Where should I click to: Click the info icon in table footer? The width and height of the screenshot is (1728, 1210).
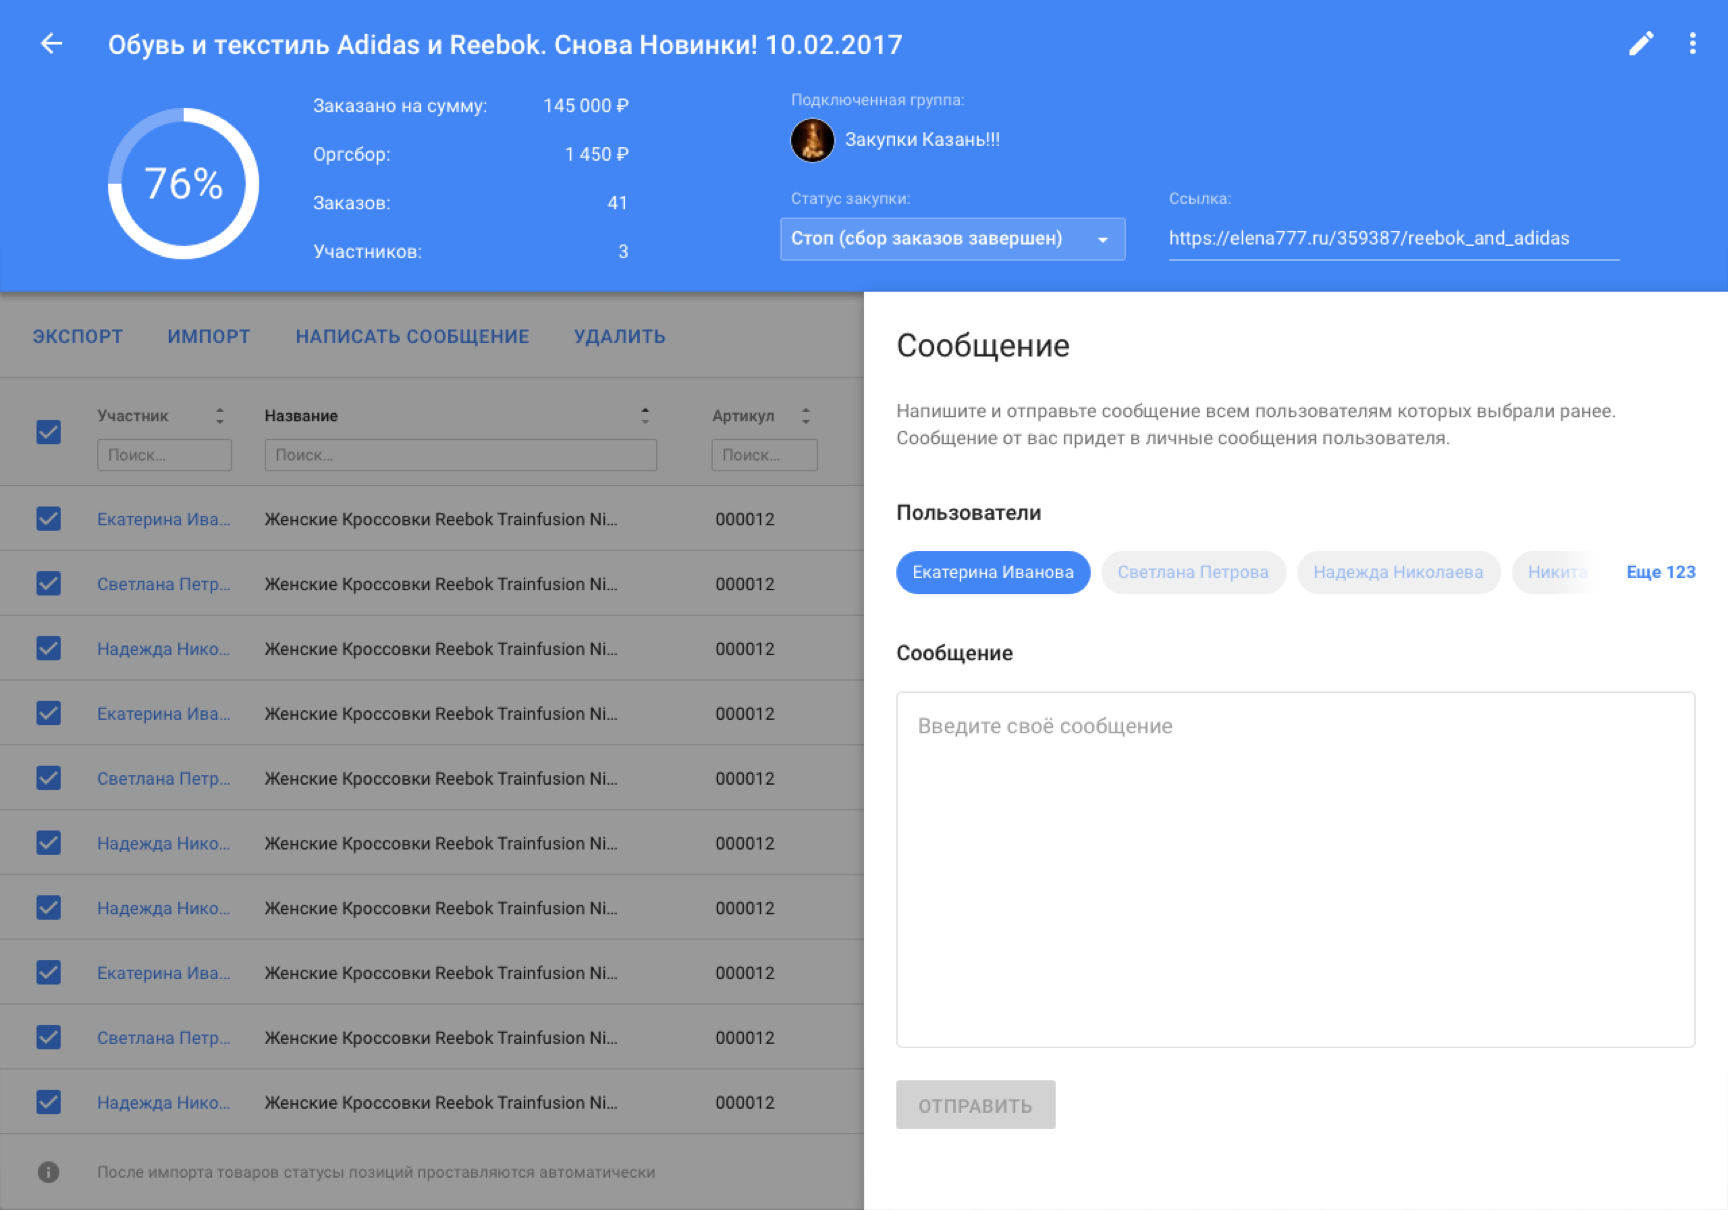(48, 1172)
